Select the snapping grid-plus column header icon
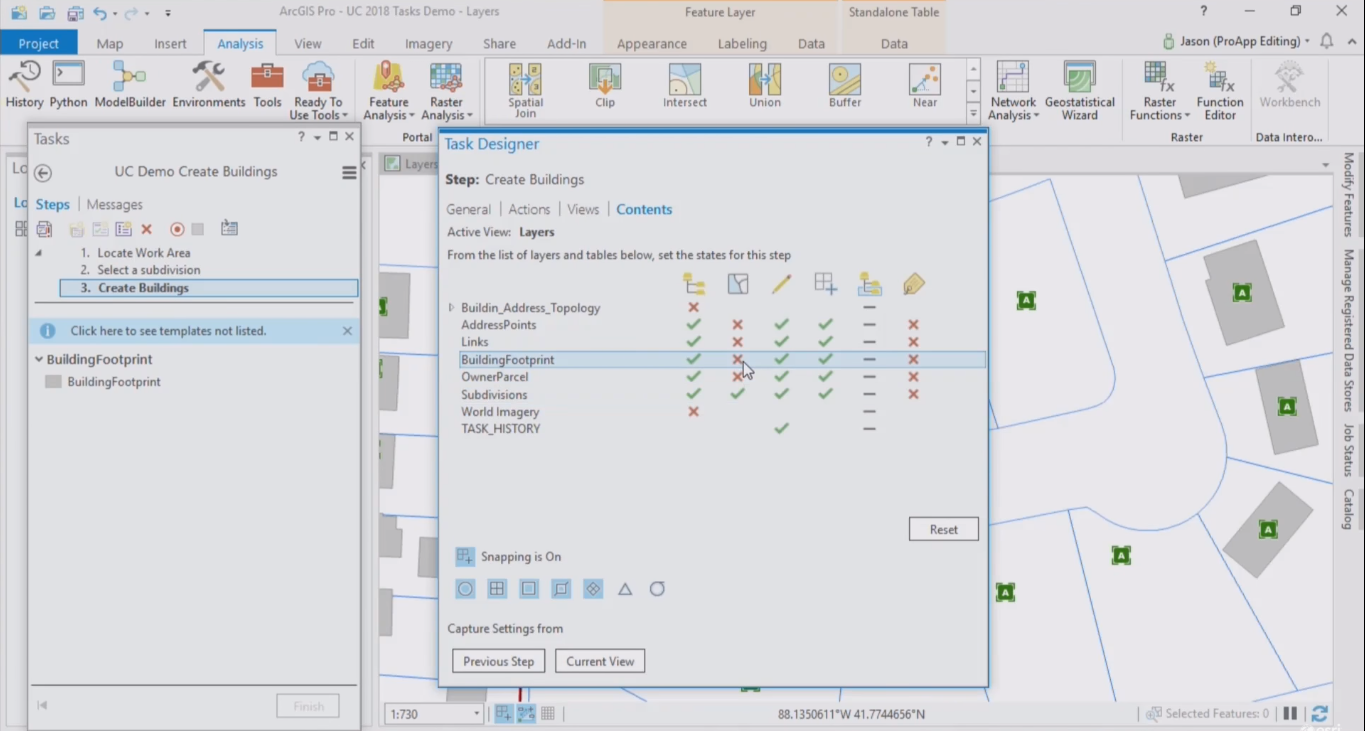 pyautogui.click(x=825, y=284)
